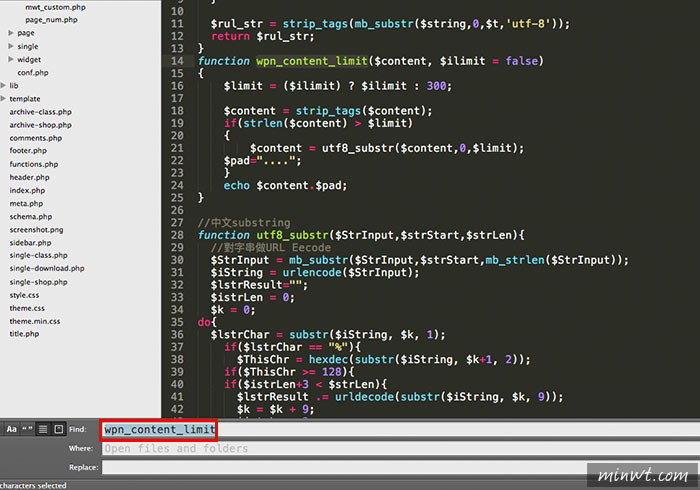This screenshot has width=700, height=490.
Task: Click the Find input field
Action: [400, 429]
